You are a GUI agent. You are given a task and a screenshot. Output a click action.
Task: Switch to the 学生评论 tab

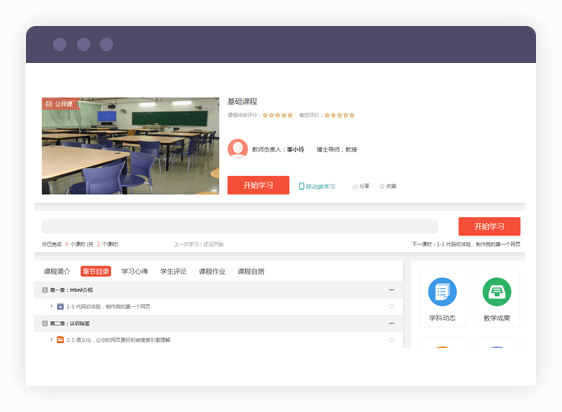pyautogui.click(x=173, y=271)
